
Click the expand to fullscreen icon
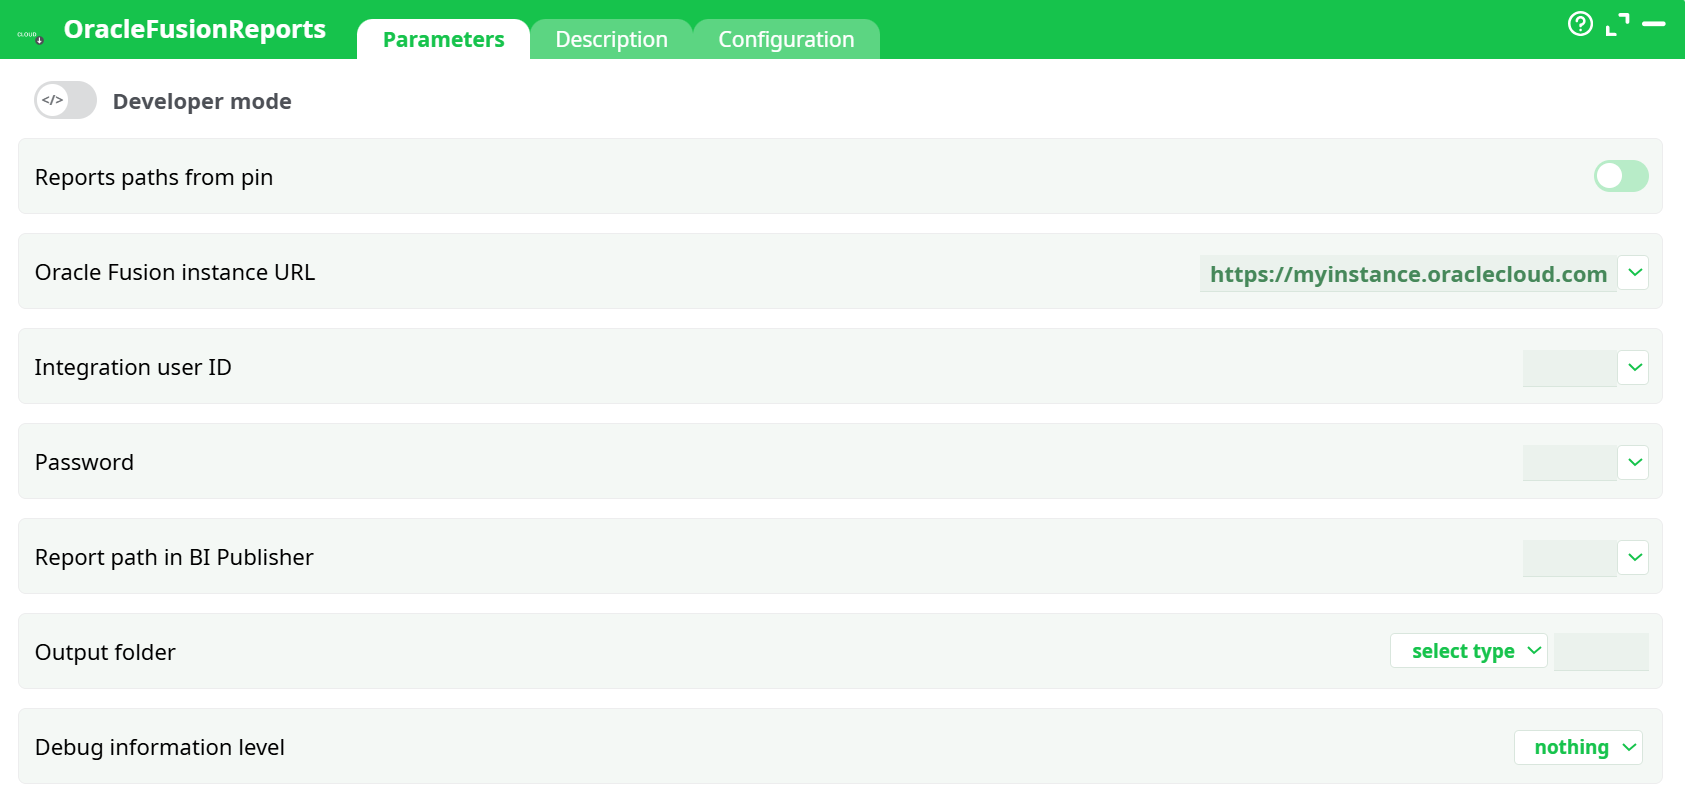click(1617, 24)
